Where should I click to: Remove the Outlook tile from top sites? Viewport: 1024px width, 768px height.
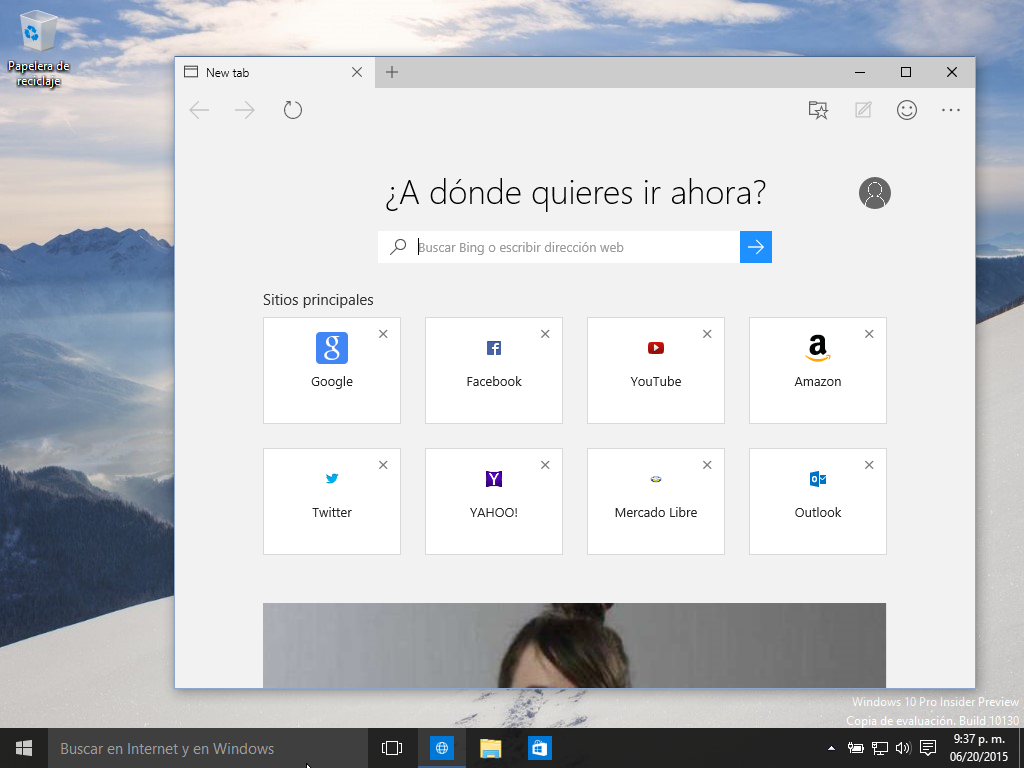[869, 465]
